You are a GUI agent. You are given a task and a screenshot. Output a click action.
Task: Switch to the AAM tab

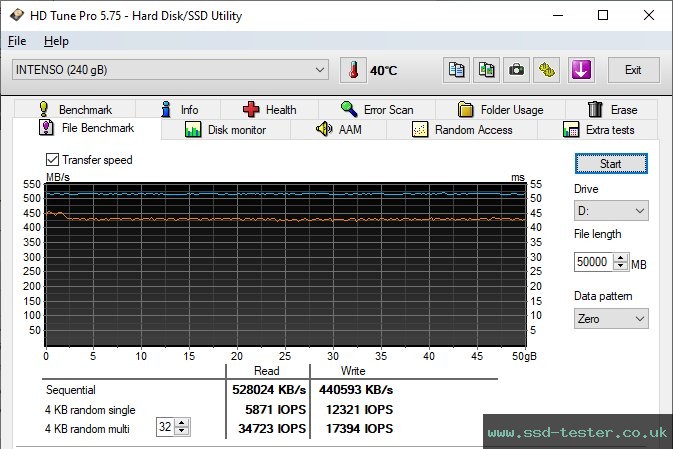point(339,130)
